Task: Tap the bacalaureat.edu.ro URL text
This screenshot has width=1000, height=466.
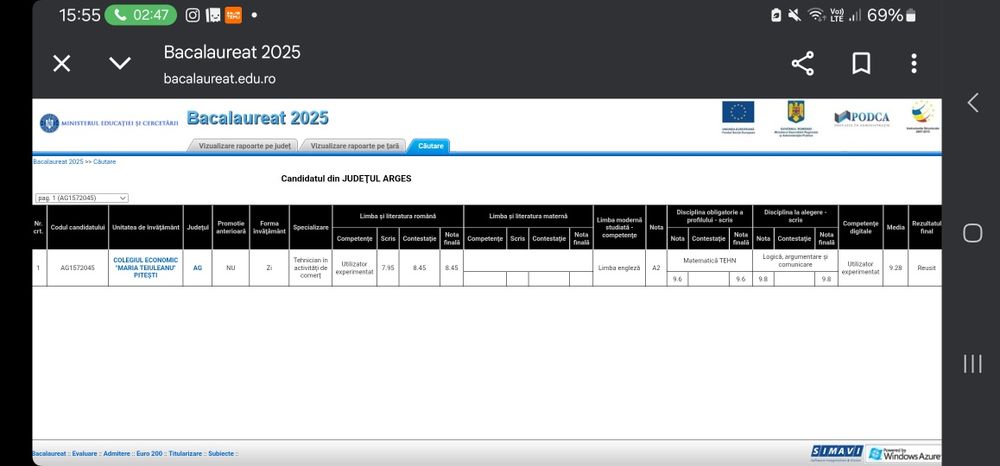Action: pos(219,79)
